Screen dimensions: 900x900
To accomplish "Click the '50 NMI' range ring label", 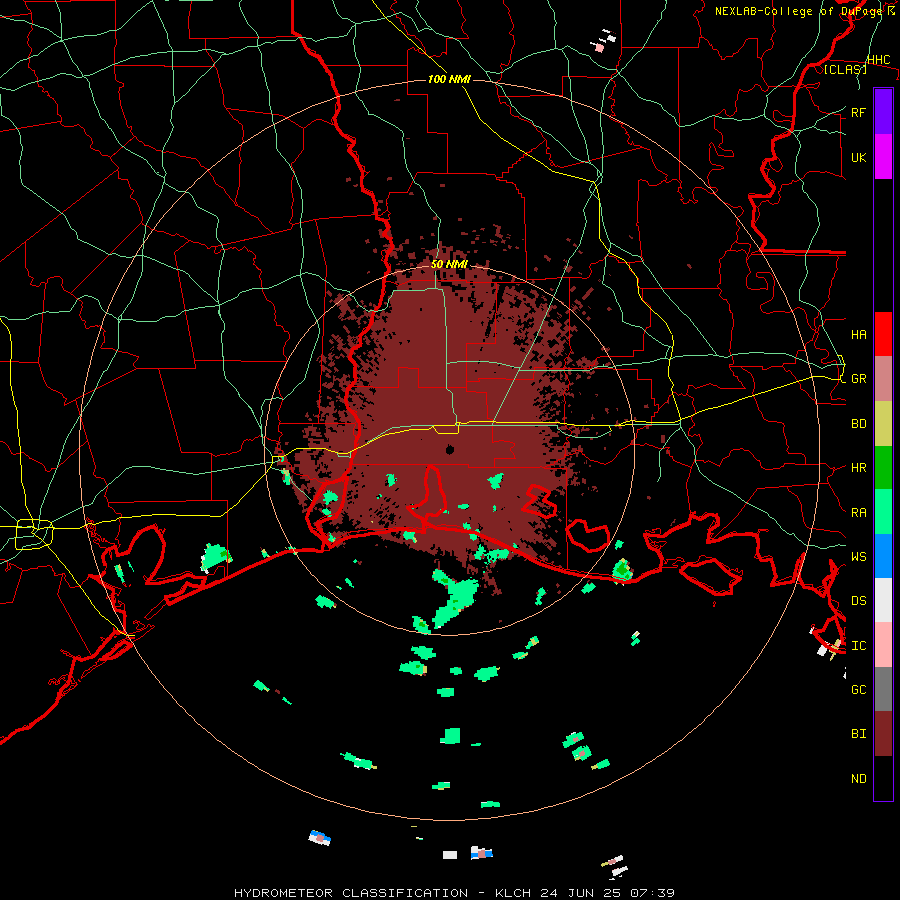I will click(449, 264).
